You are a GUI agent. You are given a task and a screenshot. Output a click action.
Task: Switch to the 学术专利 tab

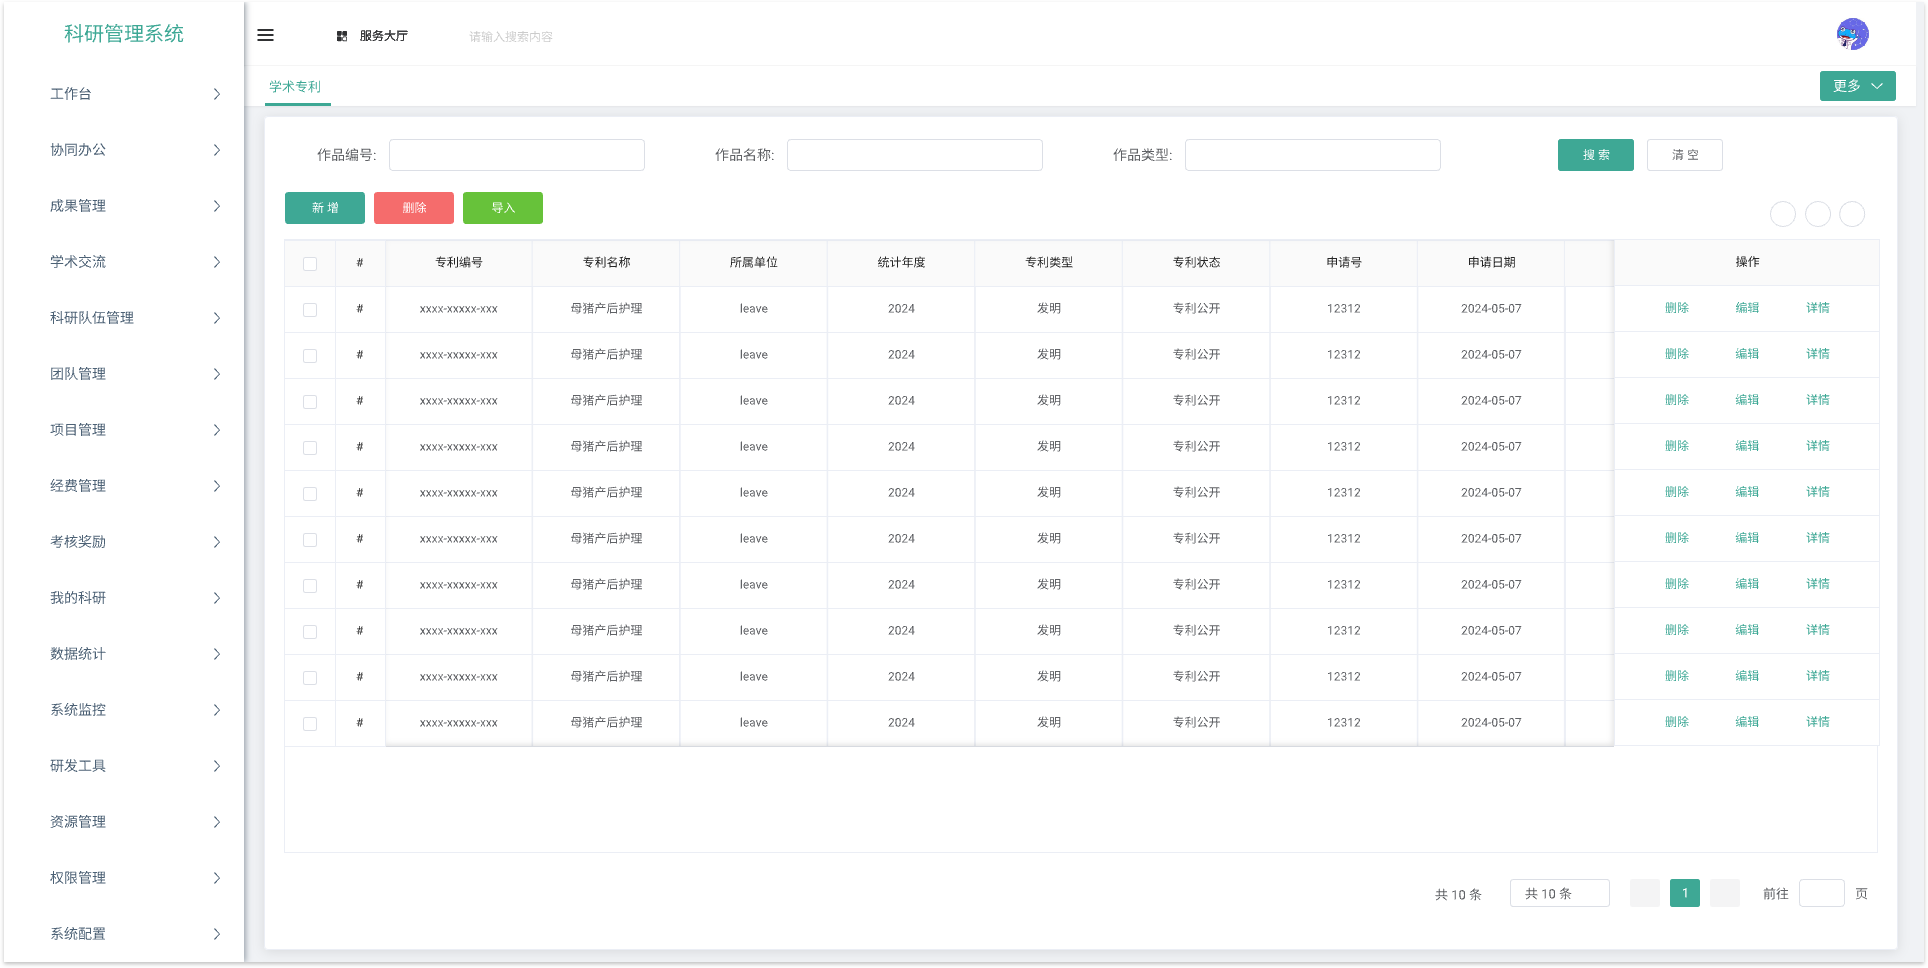tap(295, 87)
